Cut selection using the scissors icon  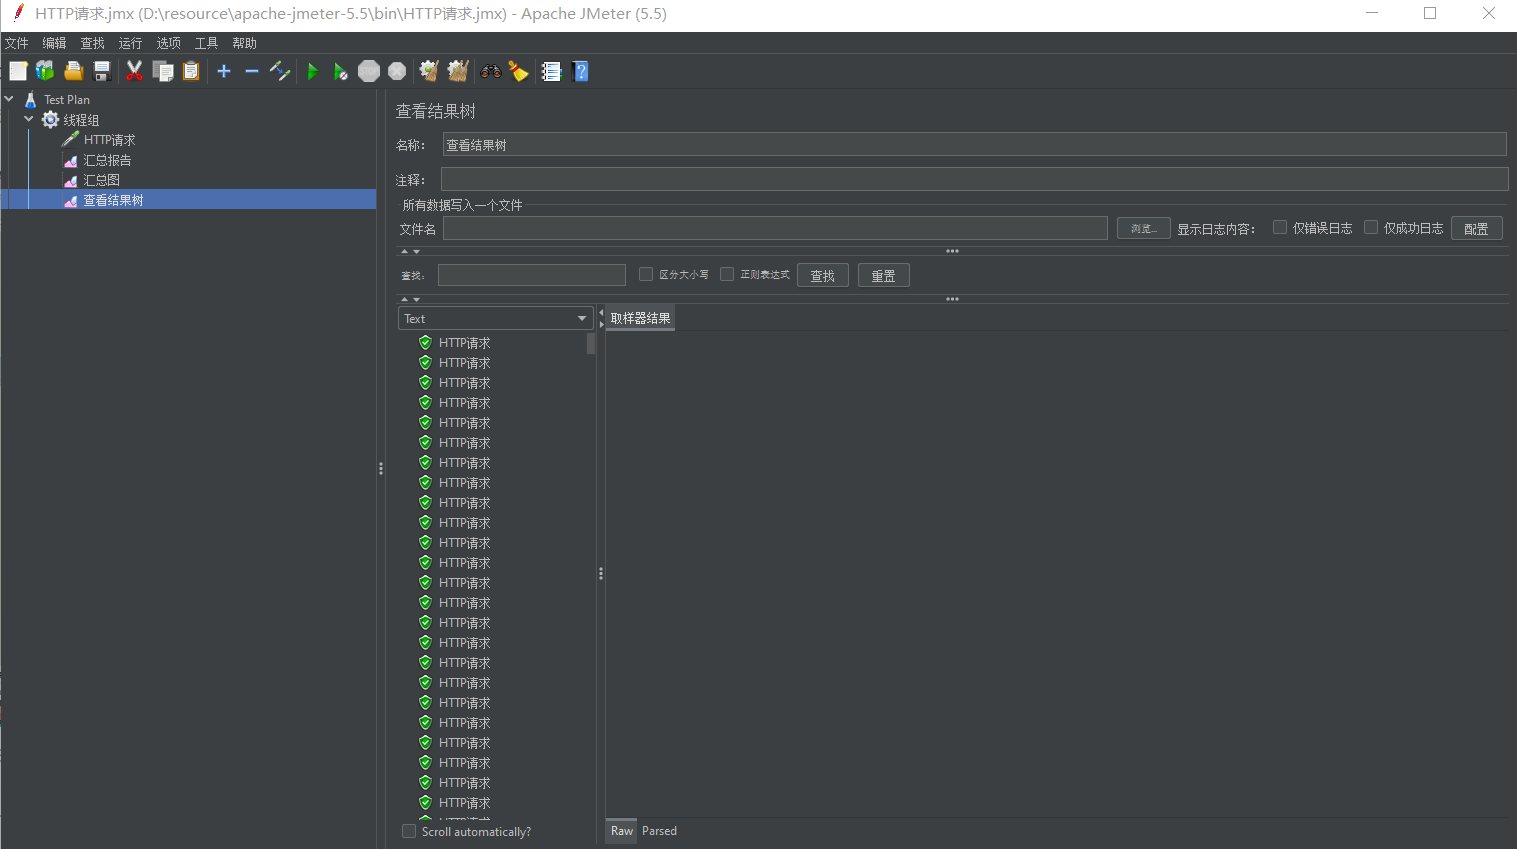coord(134,71)
